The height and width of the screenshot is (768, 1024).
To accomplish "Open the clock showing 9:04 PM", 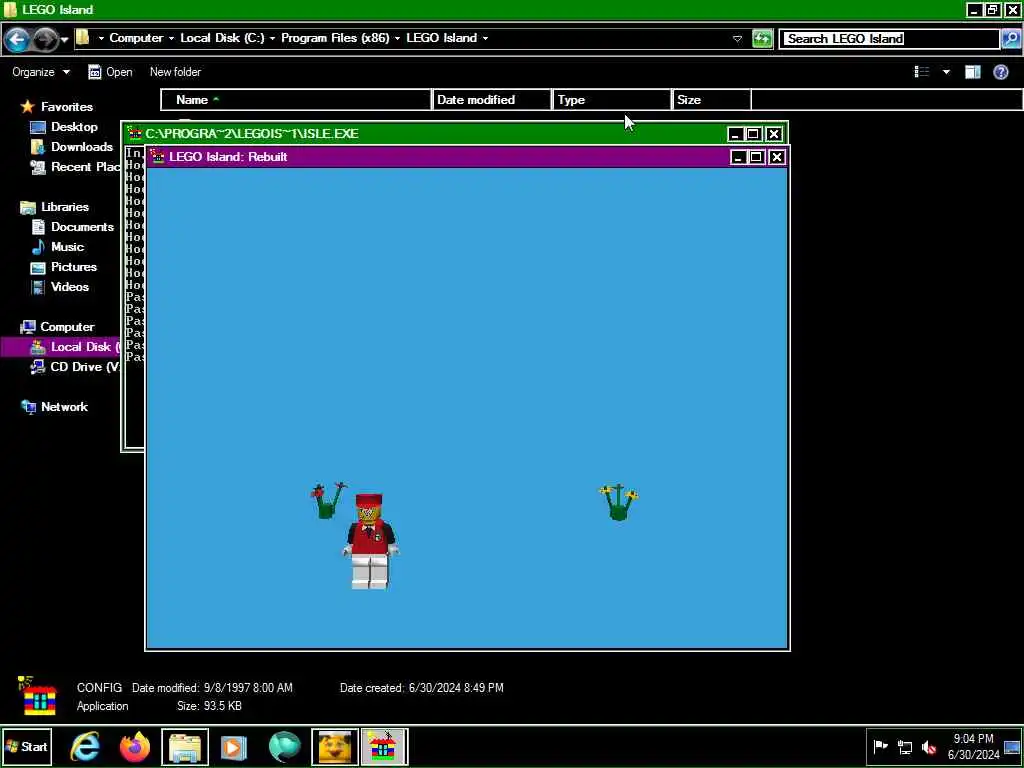I will (973, 746).
